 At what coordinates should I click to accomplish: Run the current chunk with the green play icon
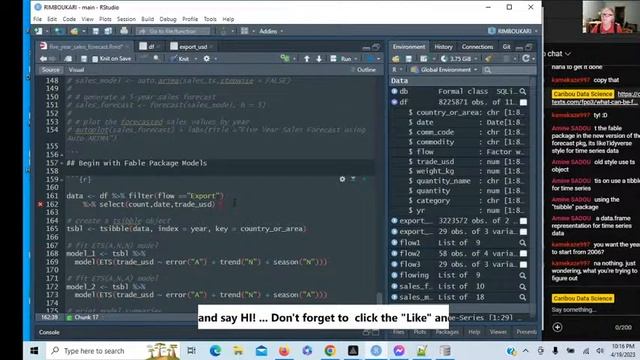pos(364,179)
